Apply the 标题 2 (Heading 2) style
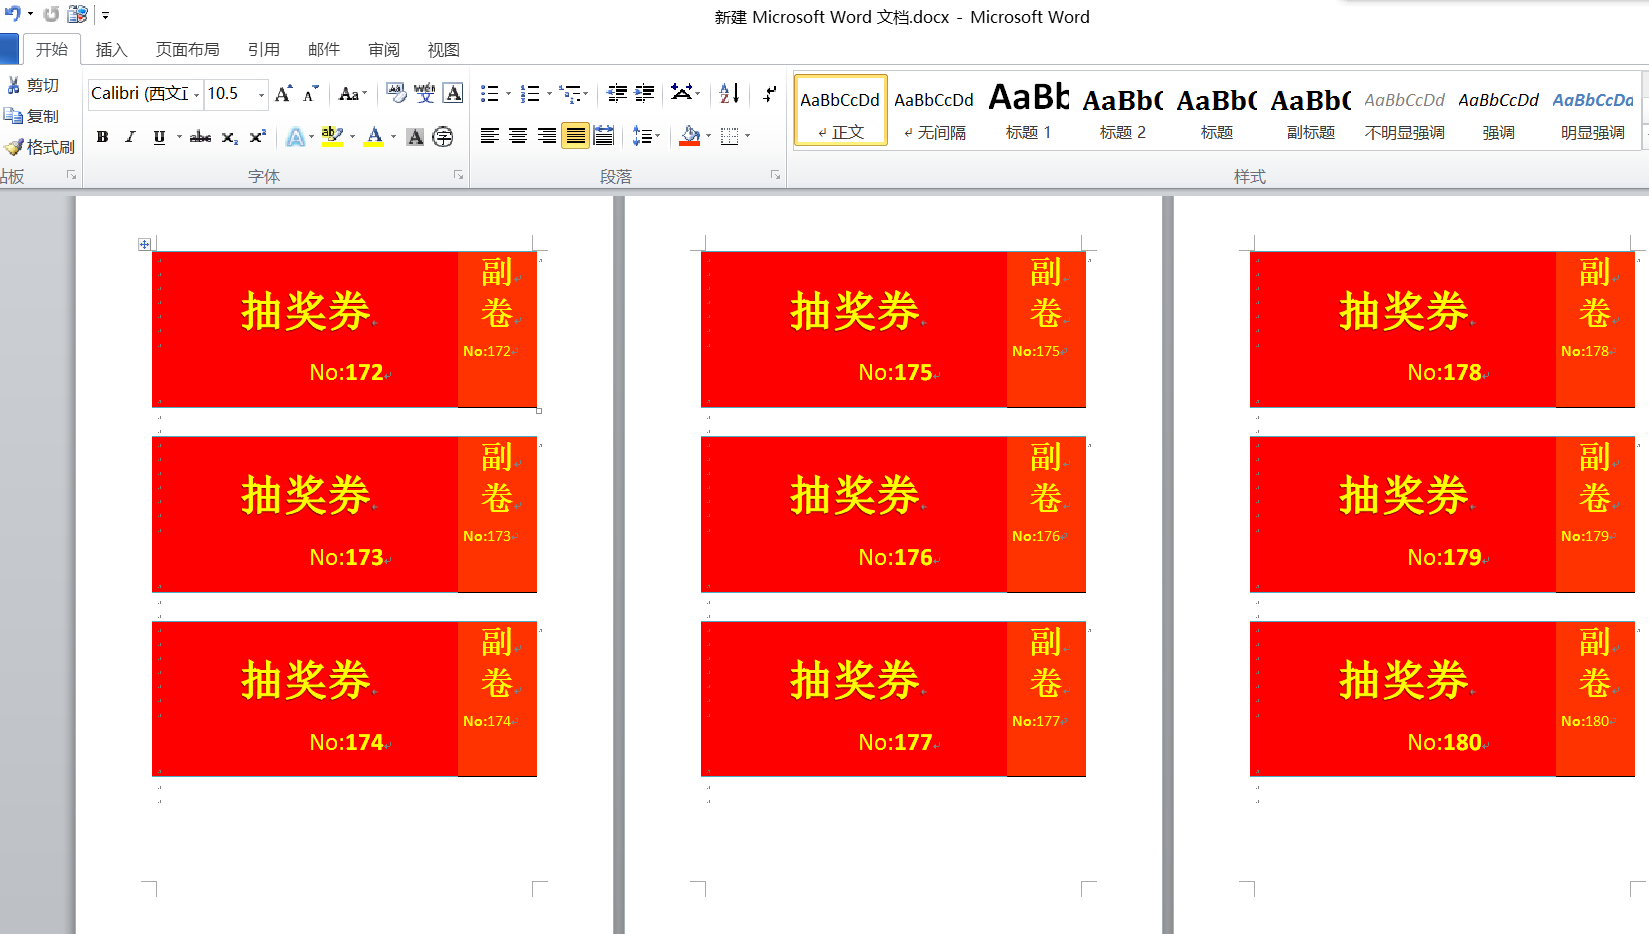 click(x=1122, y=111)
